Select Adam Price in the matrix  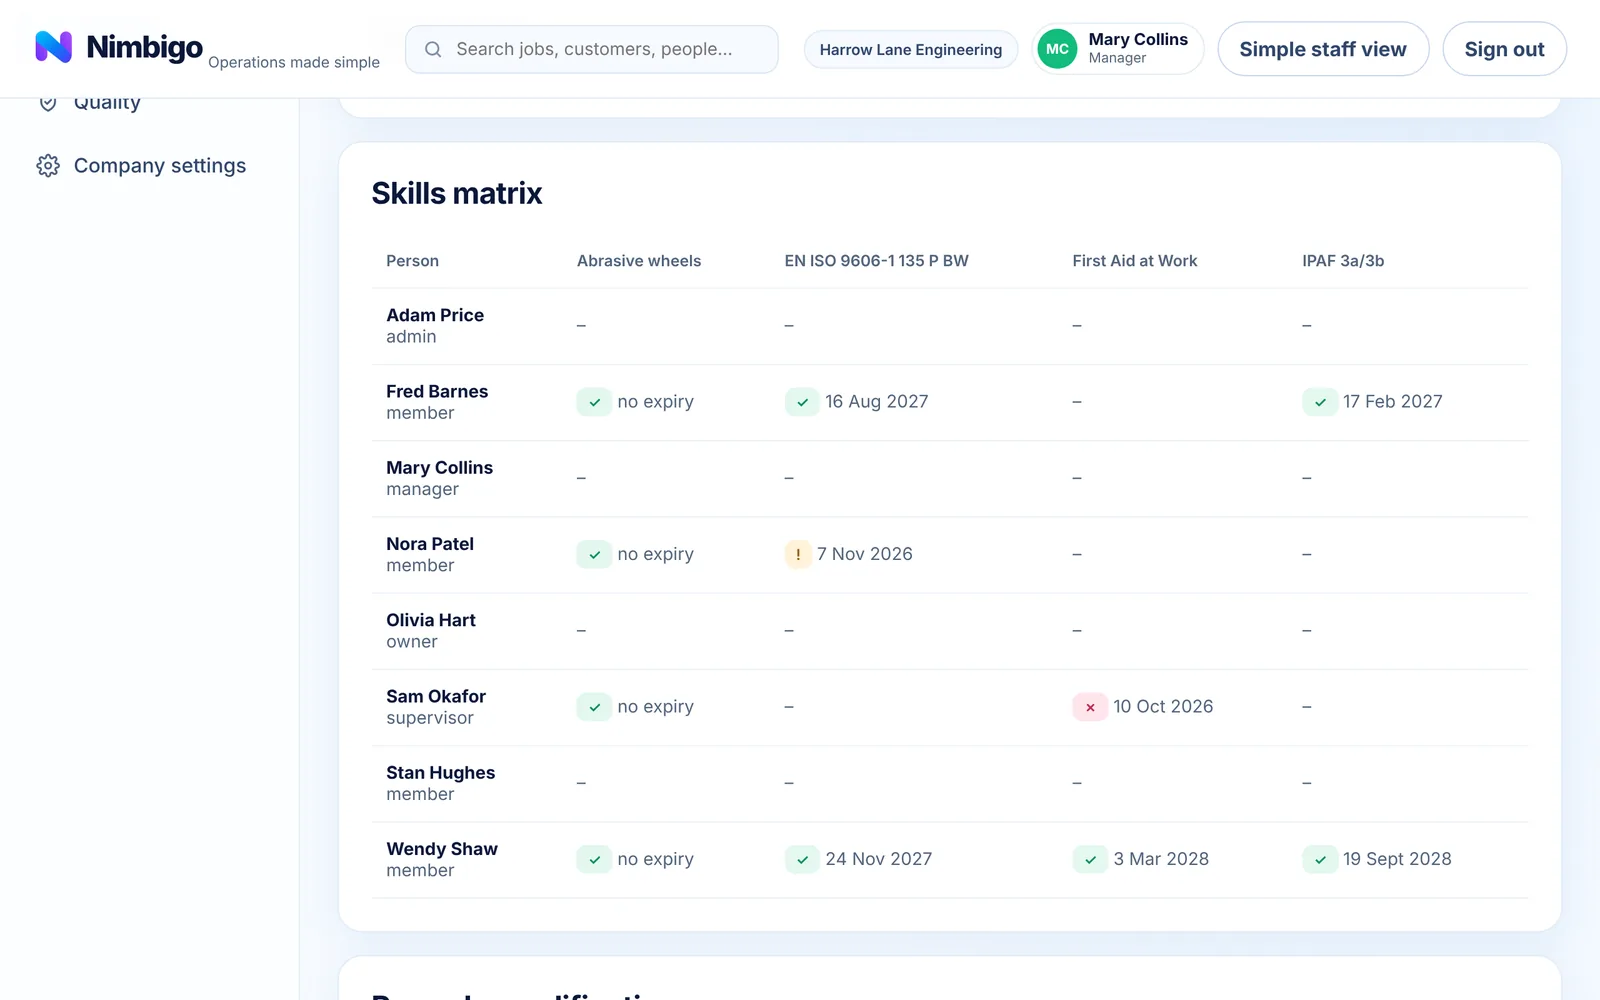click(x=435, y=315)
